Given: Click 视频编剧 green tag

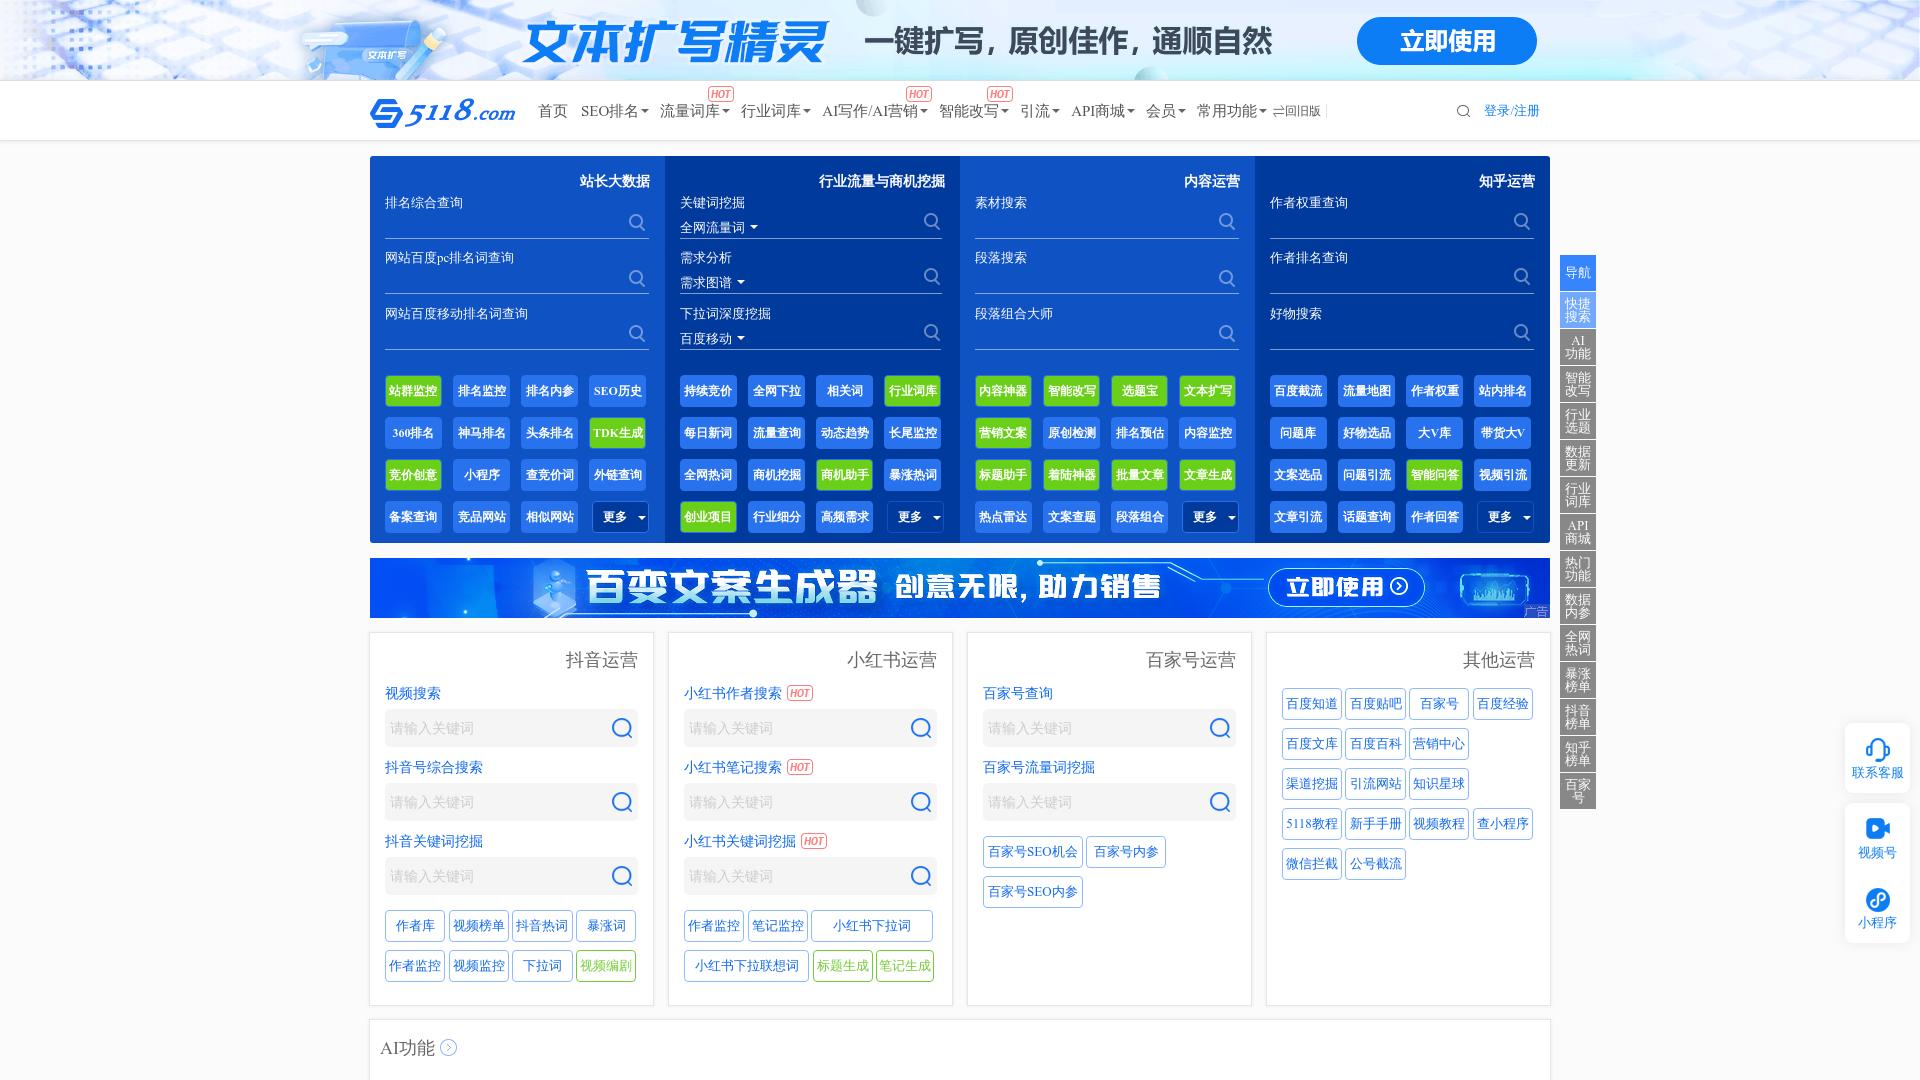Looking at the screenshot, I should click(606, 966).
